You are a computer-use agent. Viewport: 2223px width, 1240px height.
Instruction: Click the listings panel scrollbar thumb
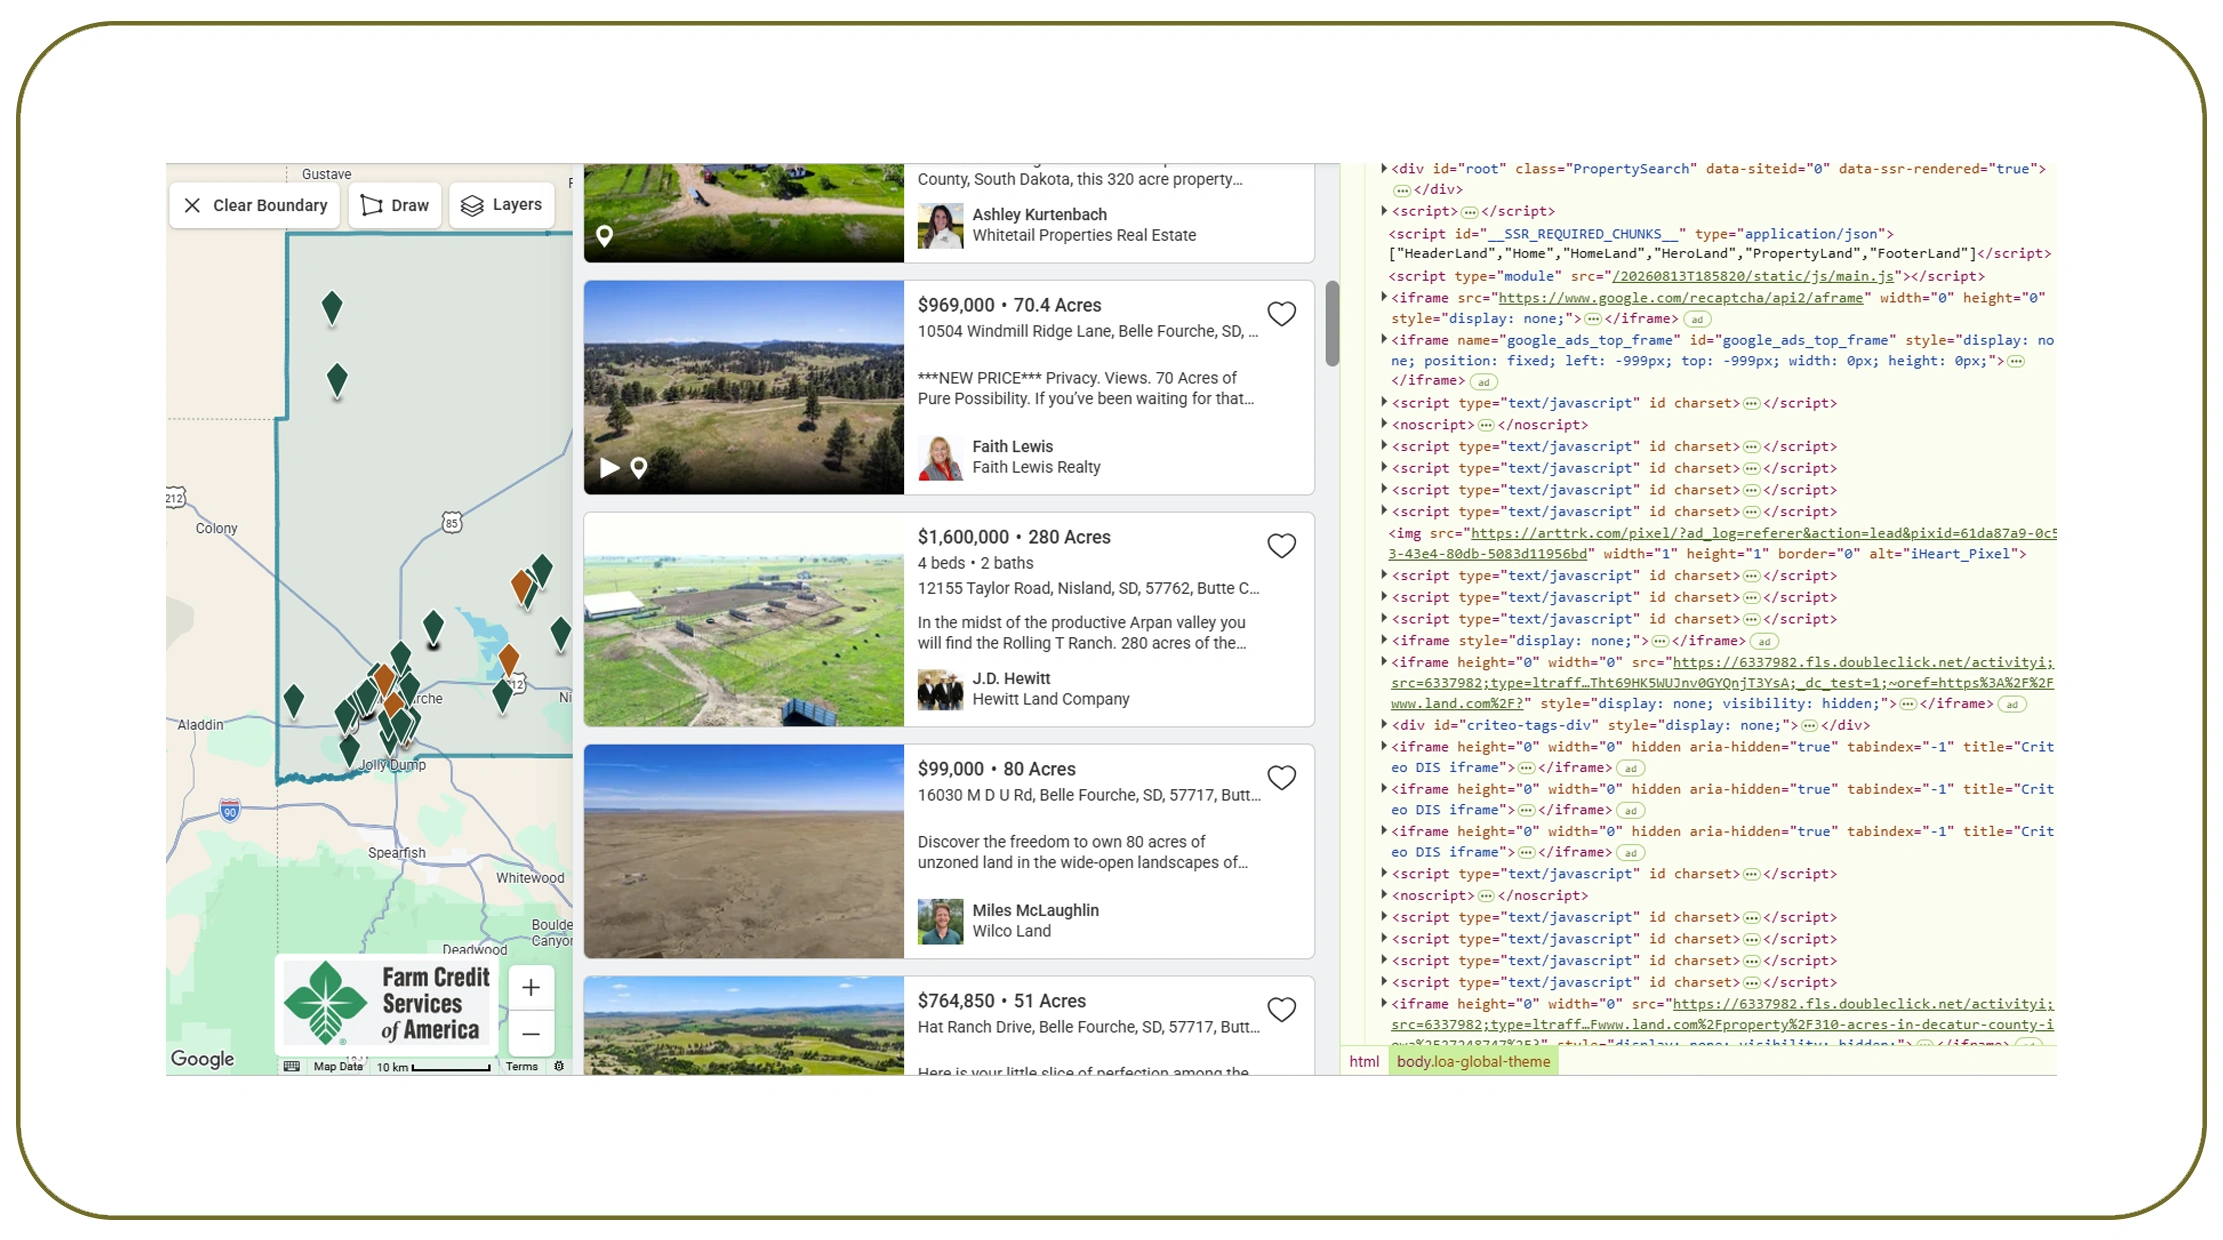(x=1332, y=324)
